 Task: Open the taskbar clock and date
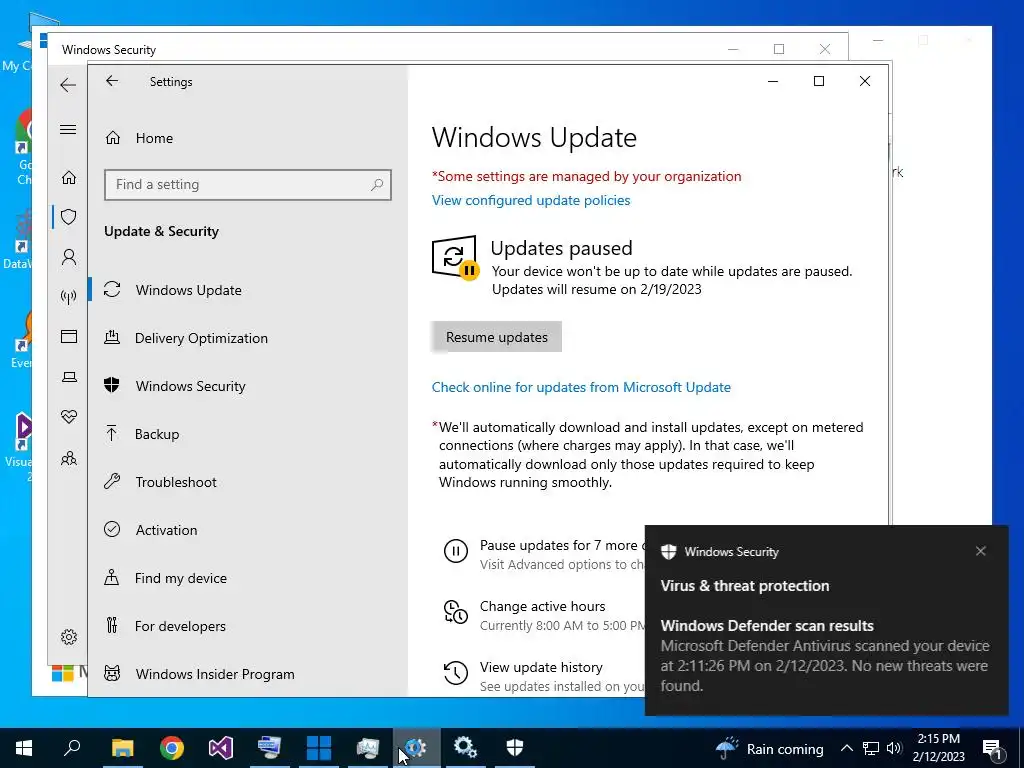(938, 748)
